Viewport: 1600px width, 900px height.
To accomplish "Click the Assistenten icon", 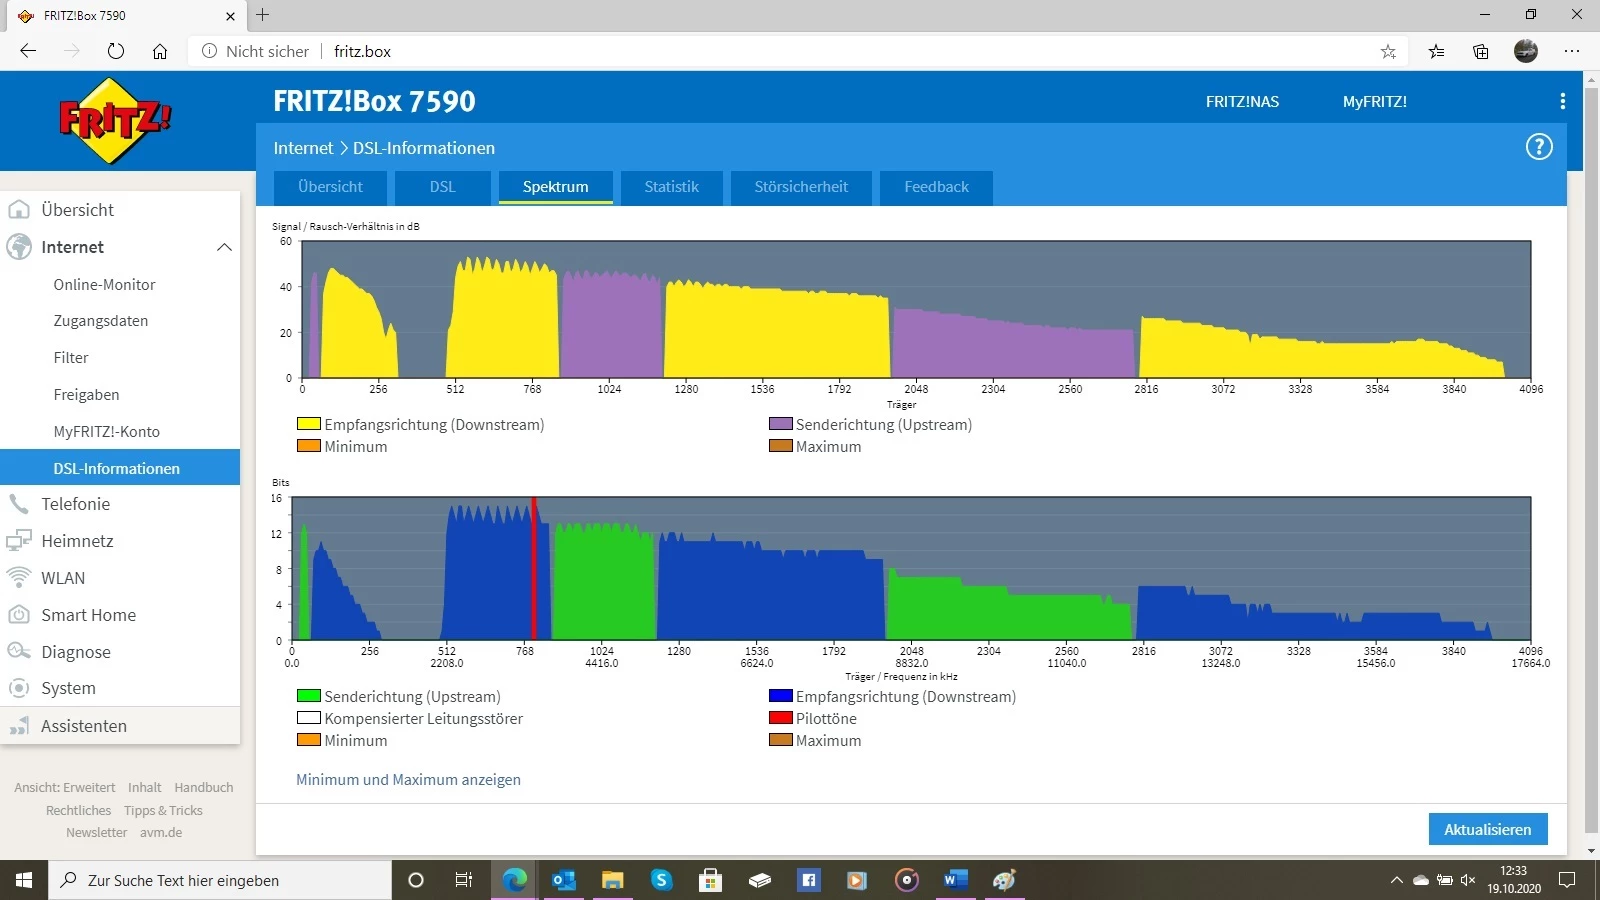I will pos(19,726).
